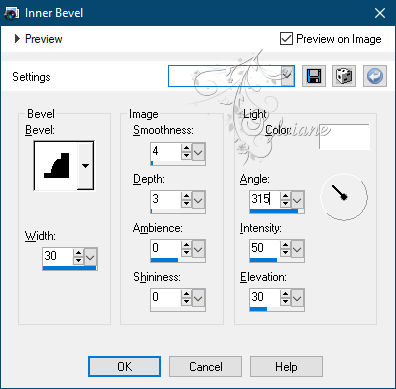Open the Intensity slider dropdown
Viewport: 396px width, 389px height.
297,249
